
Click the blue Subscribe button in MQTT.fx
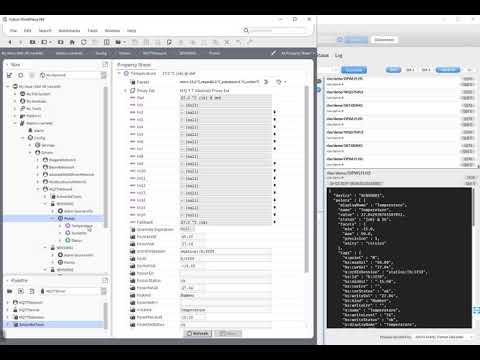(354, 70)
